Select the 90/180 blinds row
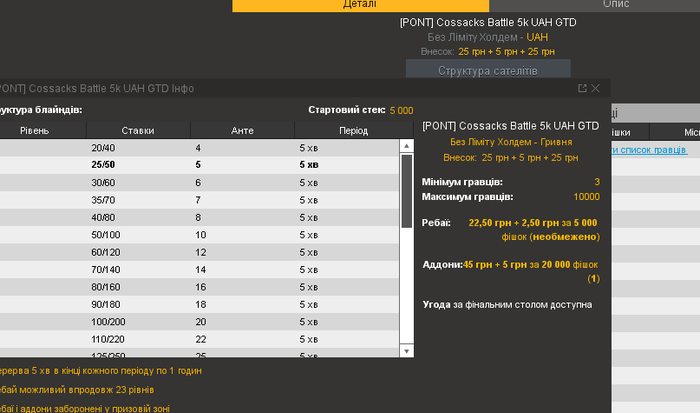This screenshot has width=700, height=413. point(200,305)
